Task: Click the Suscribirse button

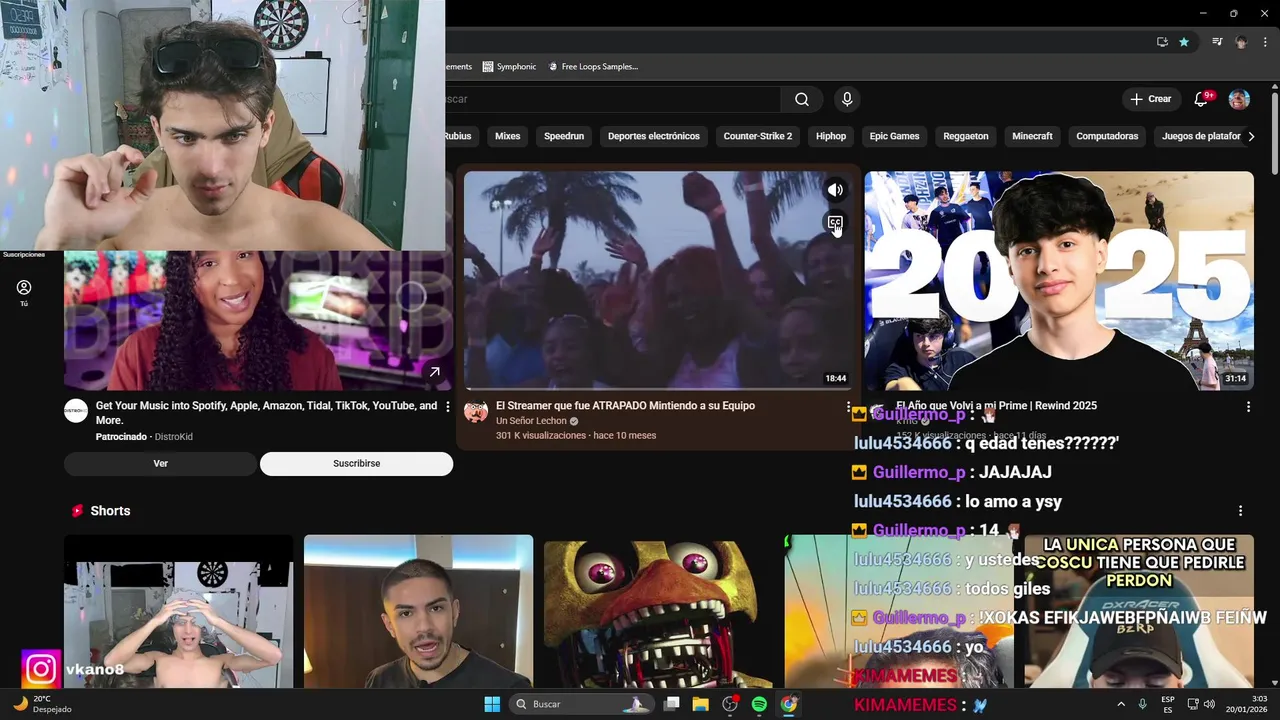Action: (x=357, y=464)
